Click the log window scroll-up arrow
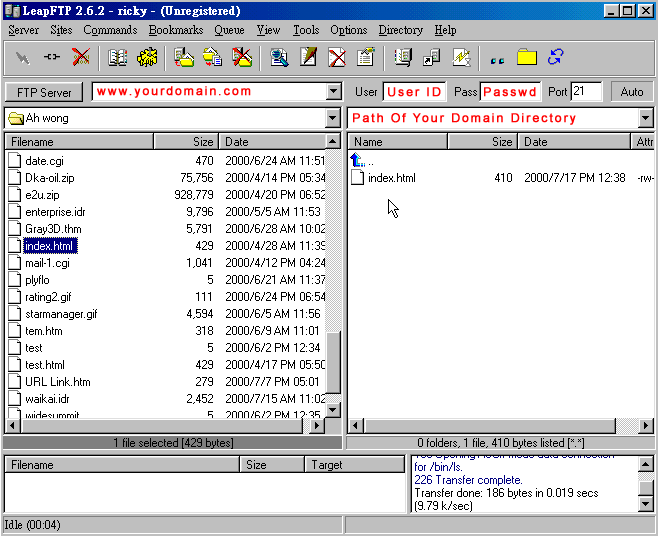 click(x=645, y=464)
